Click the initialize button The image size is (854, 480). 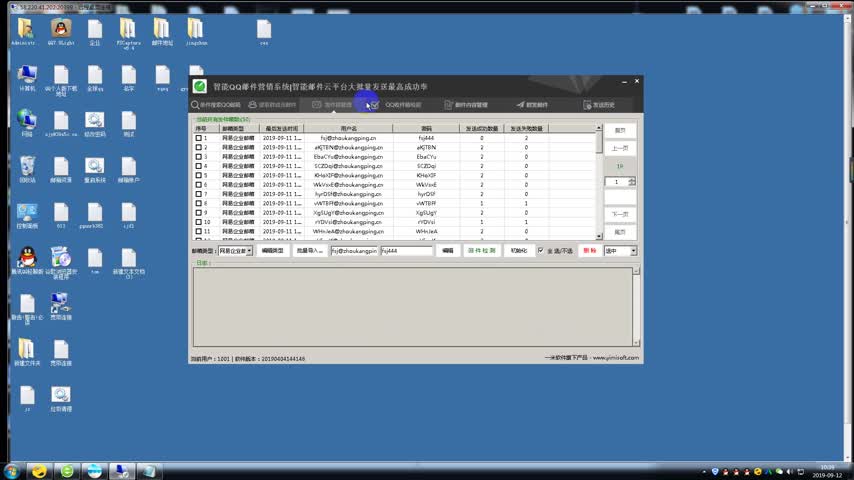[x=518, y=251]
